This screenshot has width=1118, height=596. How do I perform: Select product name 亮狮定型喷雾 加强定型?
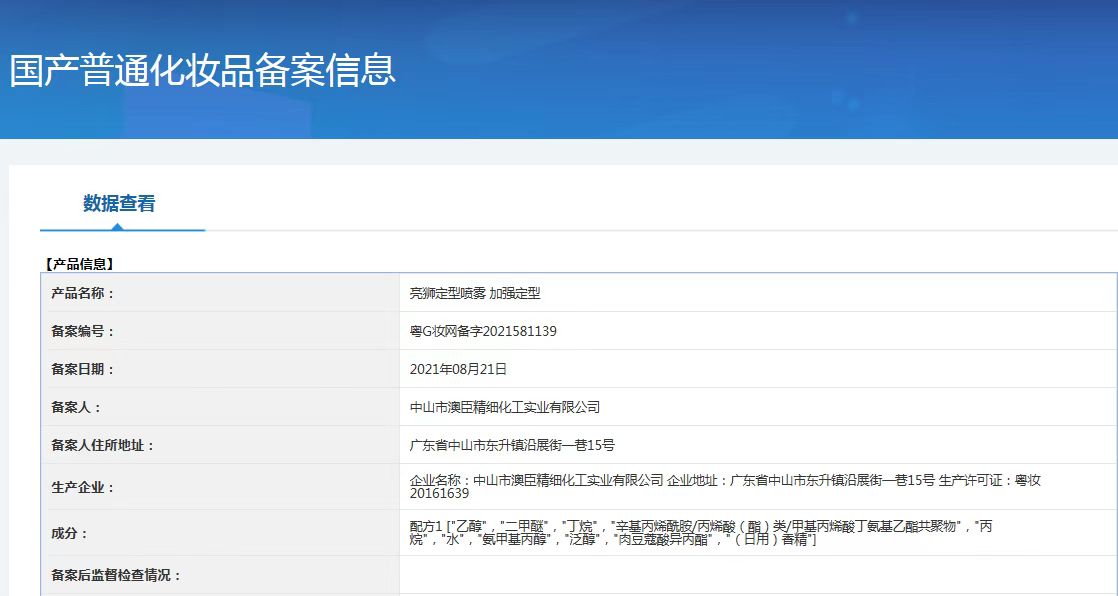click(475, 293)
